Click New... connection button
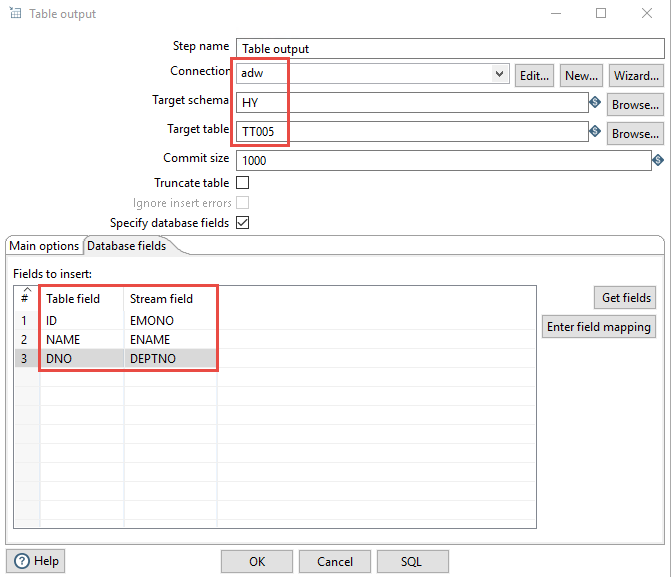 tap(581, 75)
